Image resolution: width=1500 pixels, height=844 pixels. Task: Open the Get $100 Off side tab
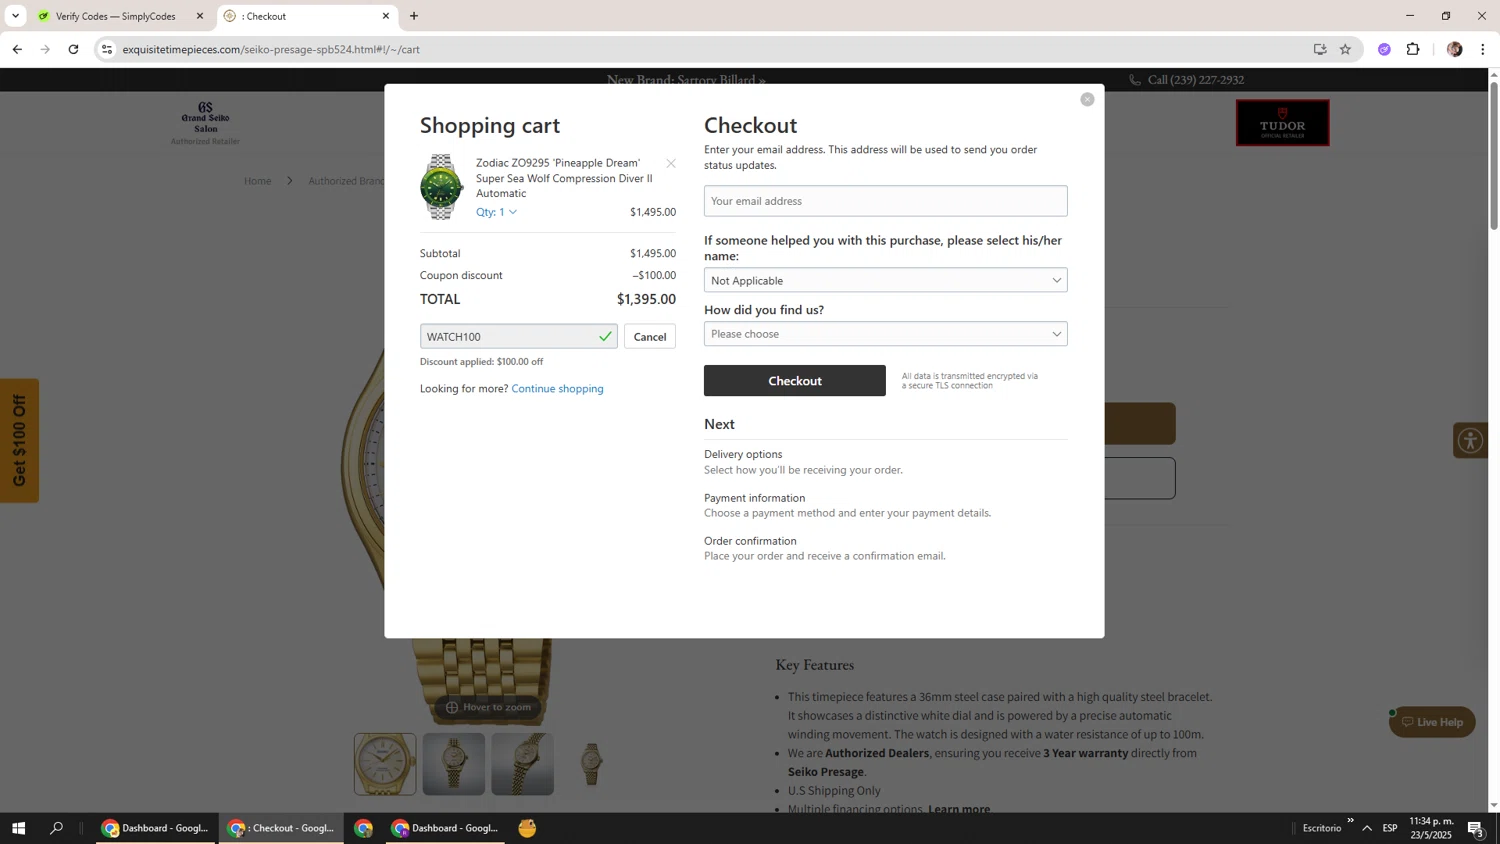coord(19,441)
